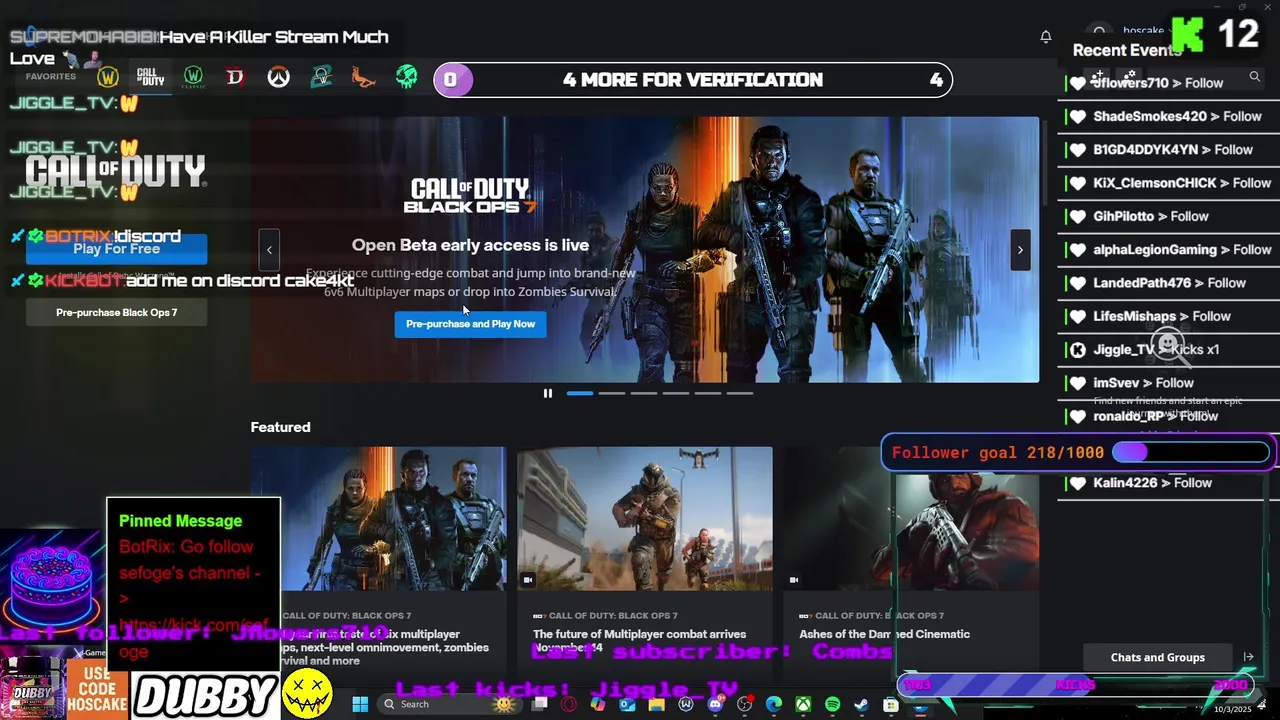The width and height of the screenshot is (1280, 720).
Task: Go to next carousel slide
Action: tap(1020, 250)
